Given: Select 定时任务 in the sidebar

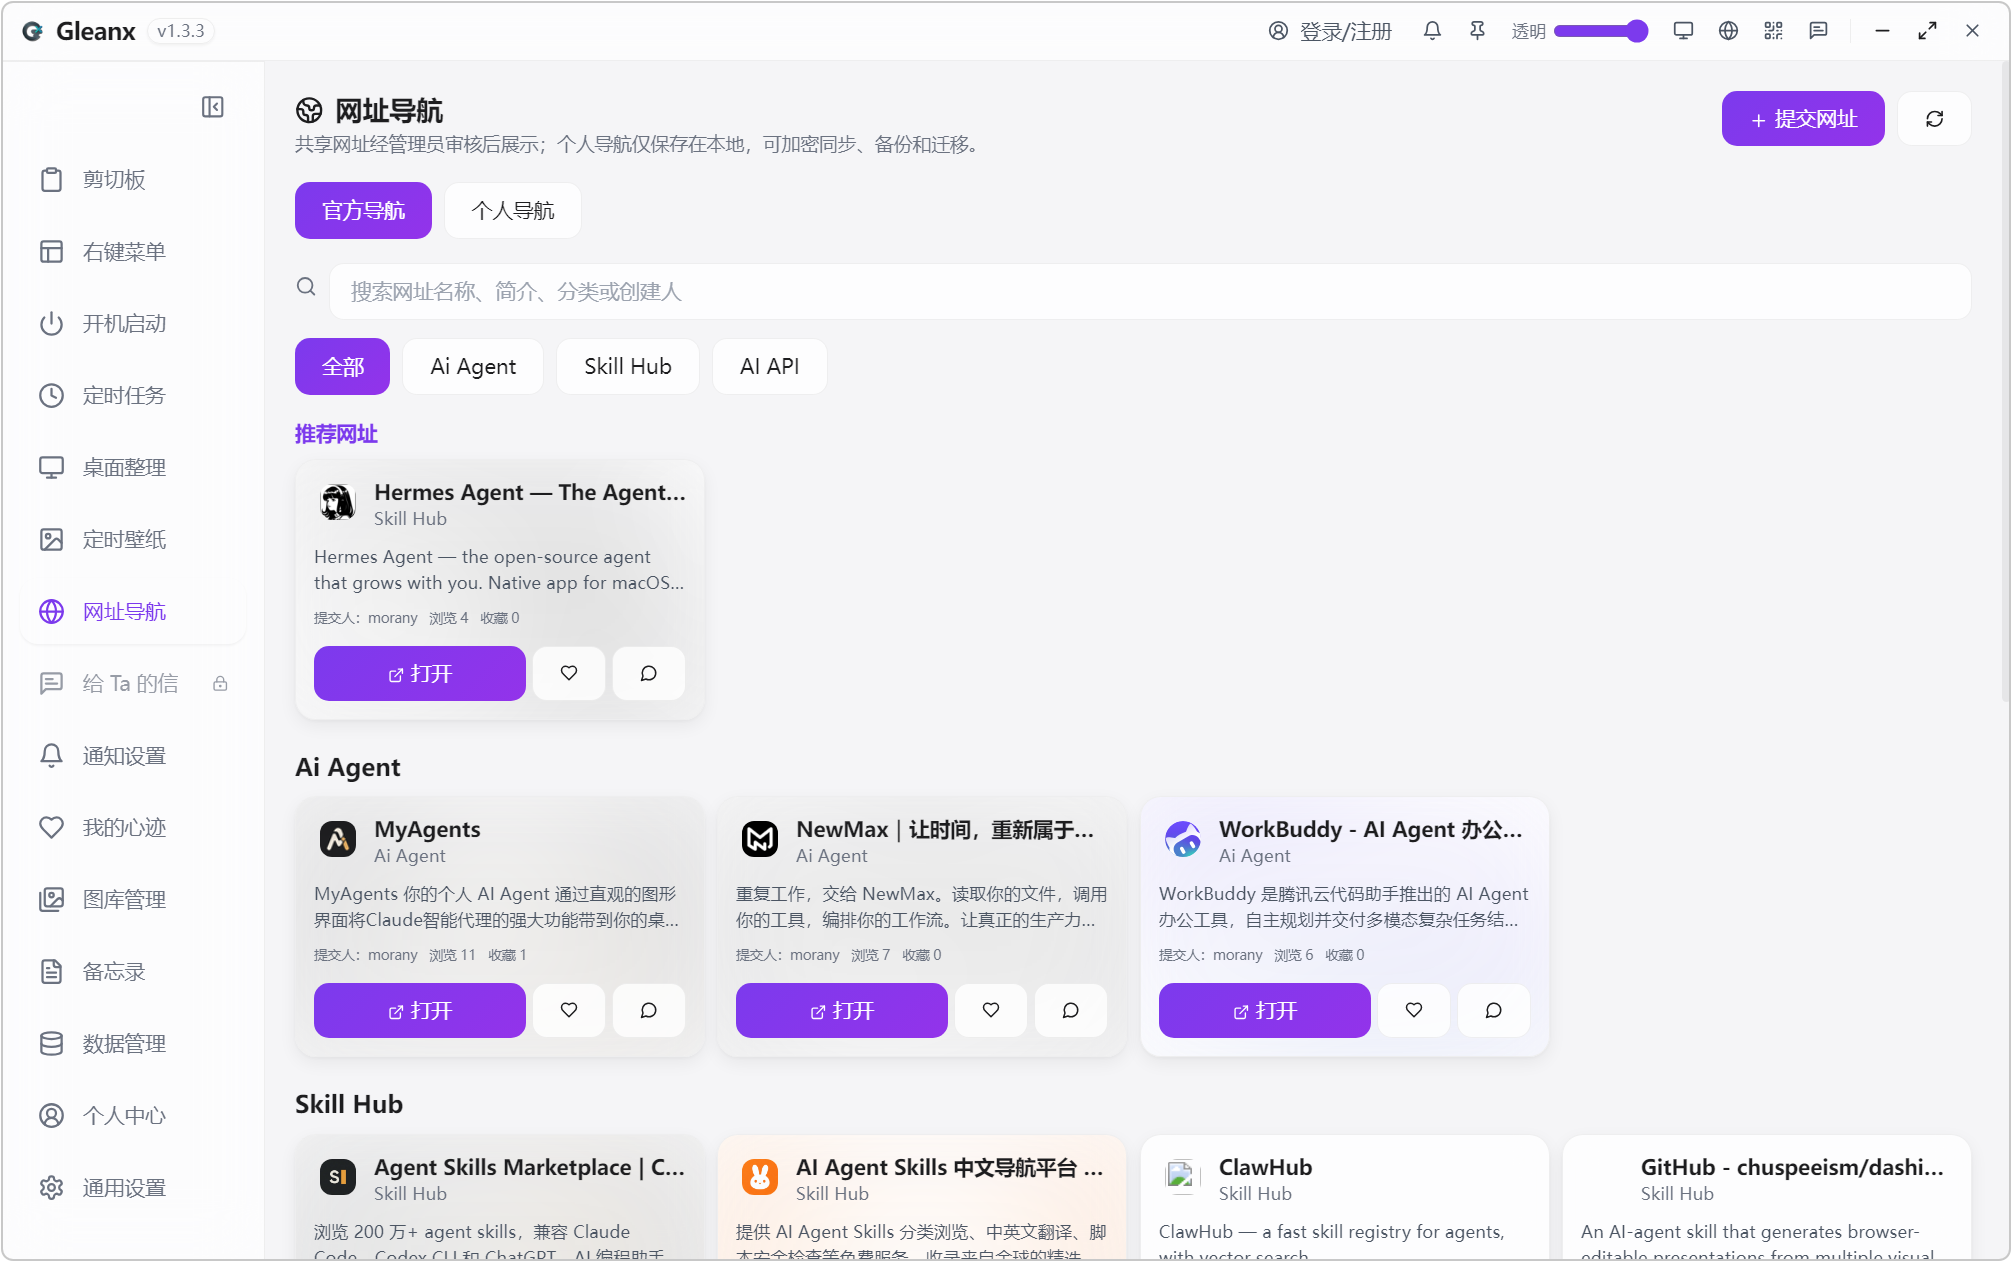Looking at the screenshot, I should (x=134, y=395).
